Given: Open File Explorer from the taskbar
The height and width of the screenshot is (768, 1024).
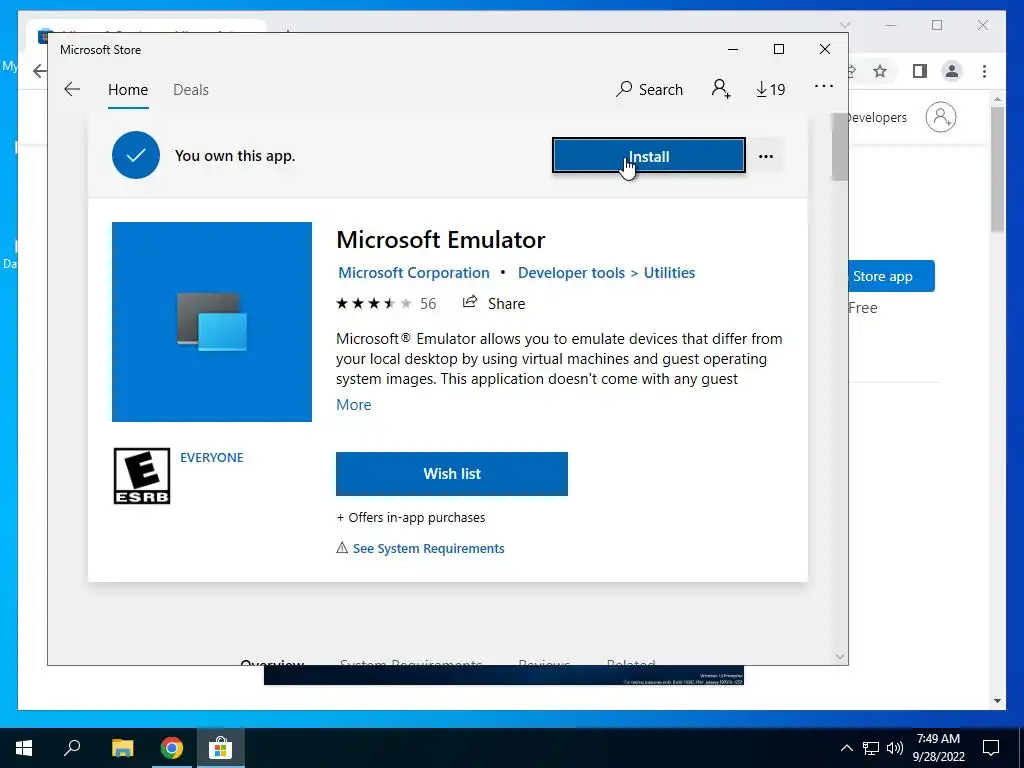Looking at the screenshot, I should coord(122,748).
